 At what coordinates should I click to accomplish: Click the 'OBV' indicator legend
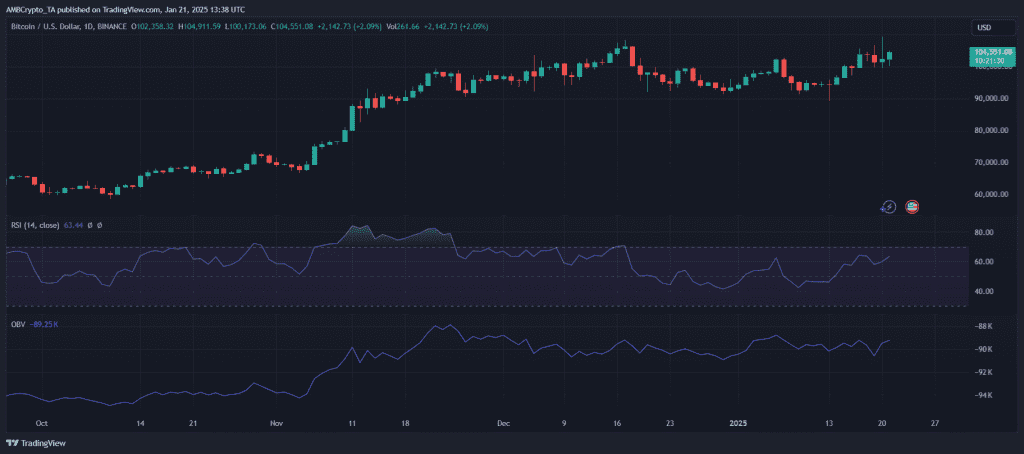pos(18,323)
